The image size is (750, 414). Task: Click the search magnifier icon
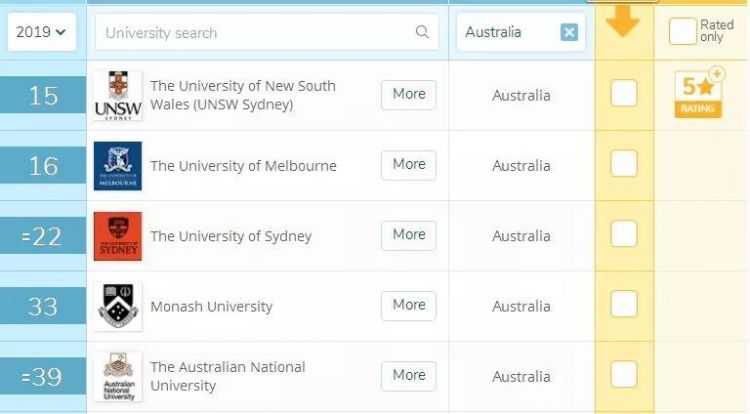coord(422,32)
